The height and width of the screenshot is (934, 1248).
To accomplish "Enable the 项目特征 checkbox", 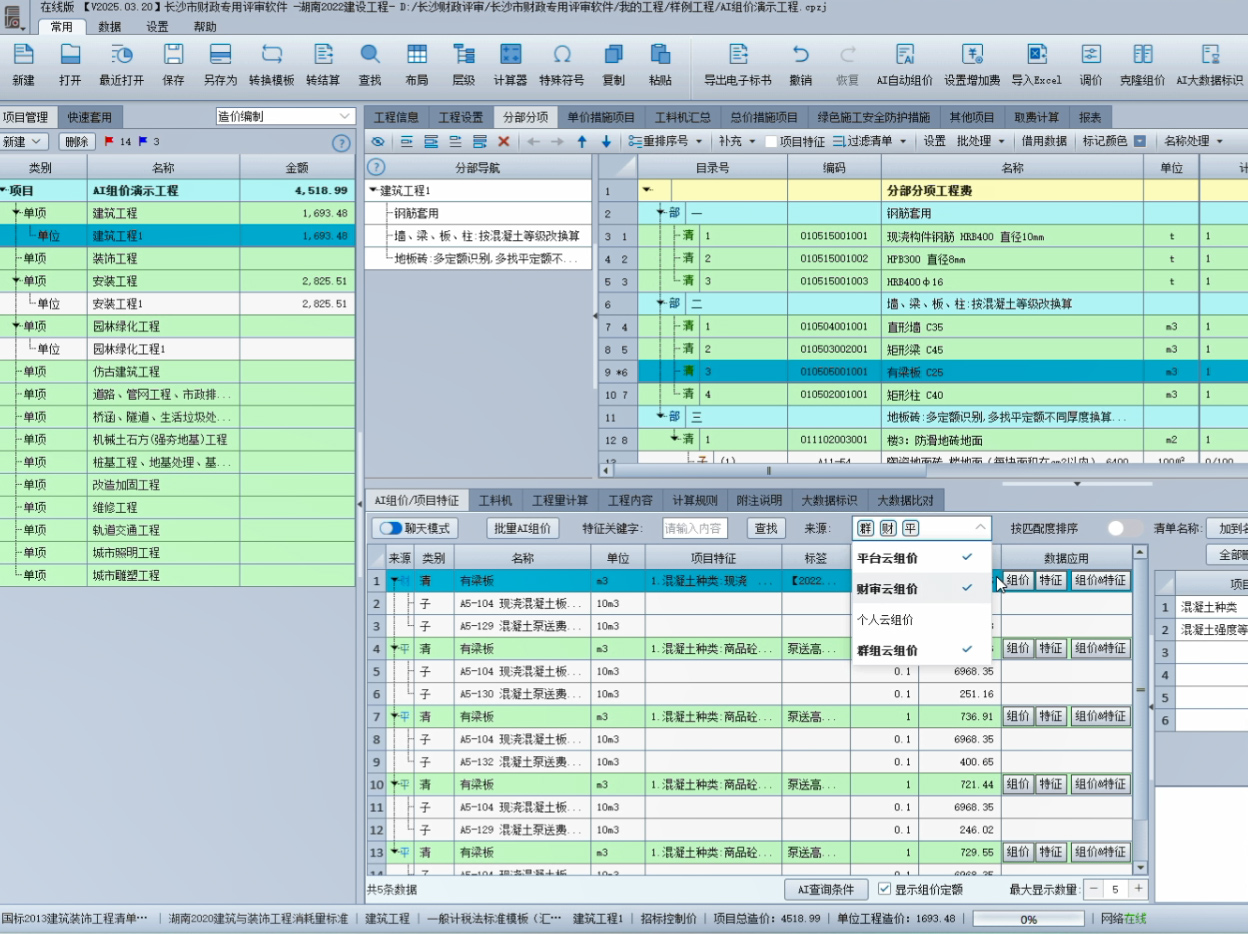I will [771, 142].
